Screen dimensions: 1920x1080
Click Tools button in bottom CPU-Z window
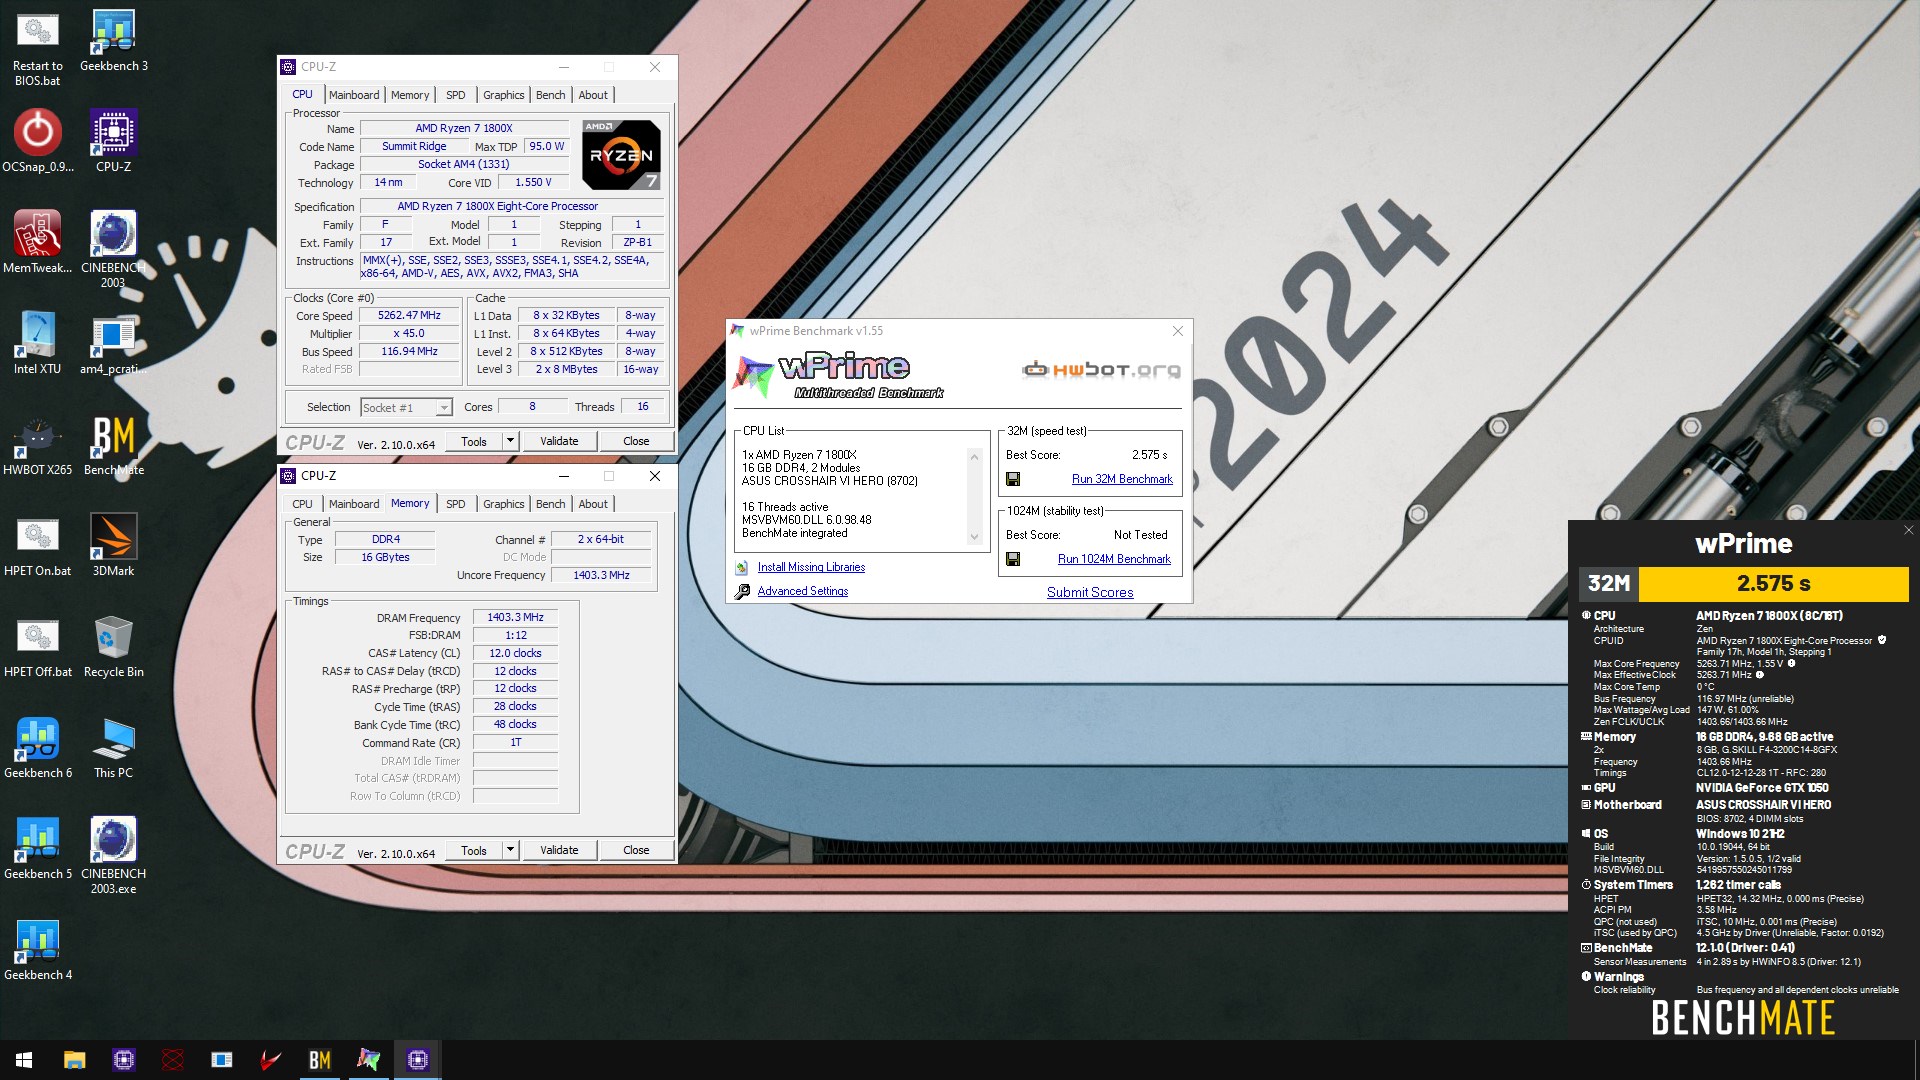pos(474,850)
